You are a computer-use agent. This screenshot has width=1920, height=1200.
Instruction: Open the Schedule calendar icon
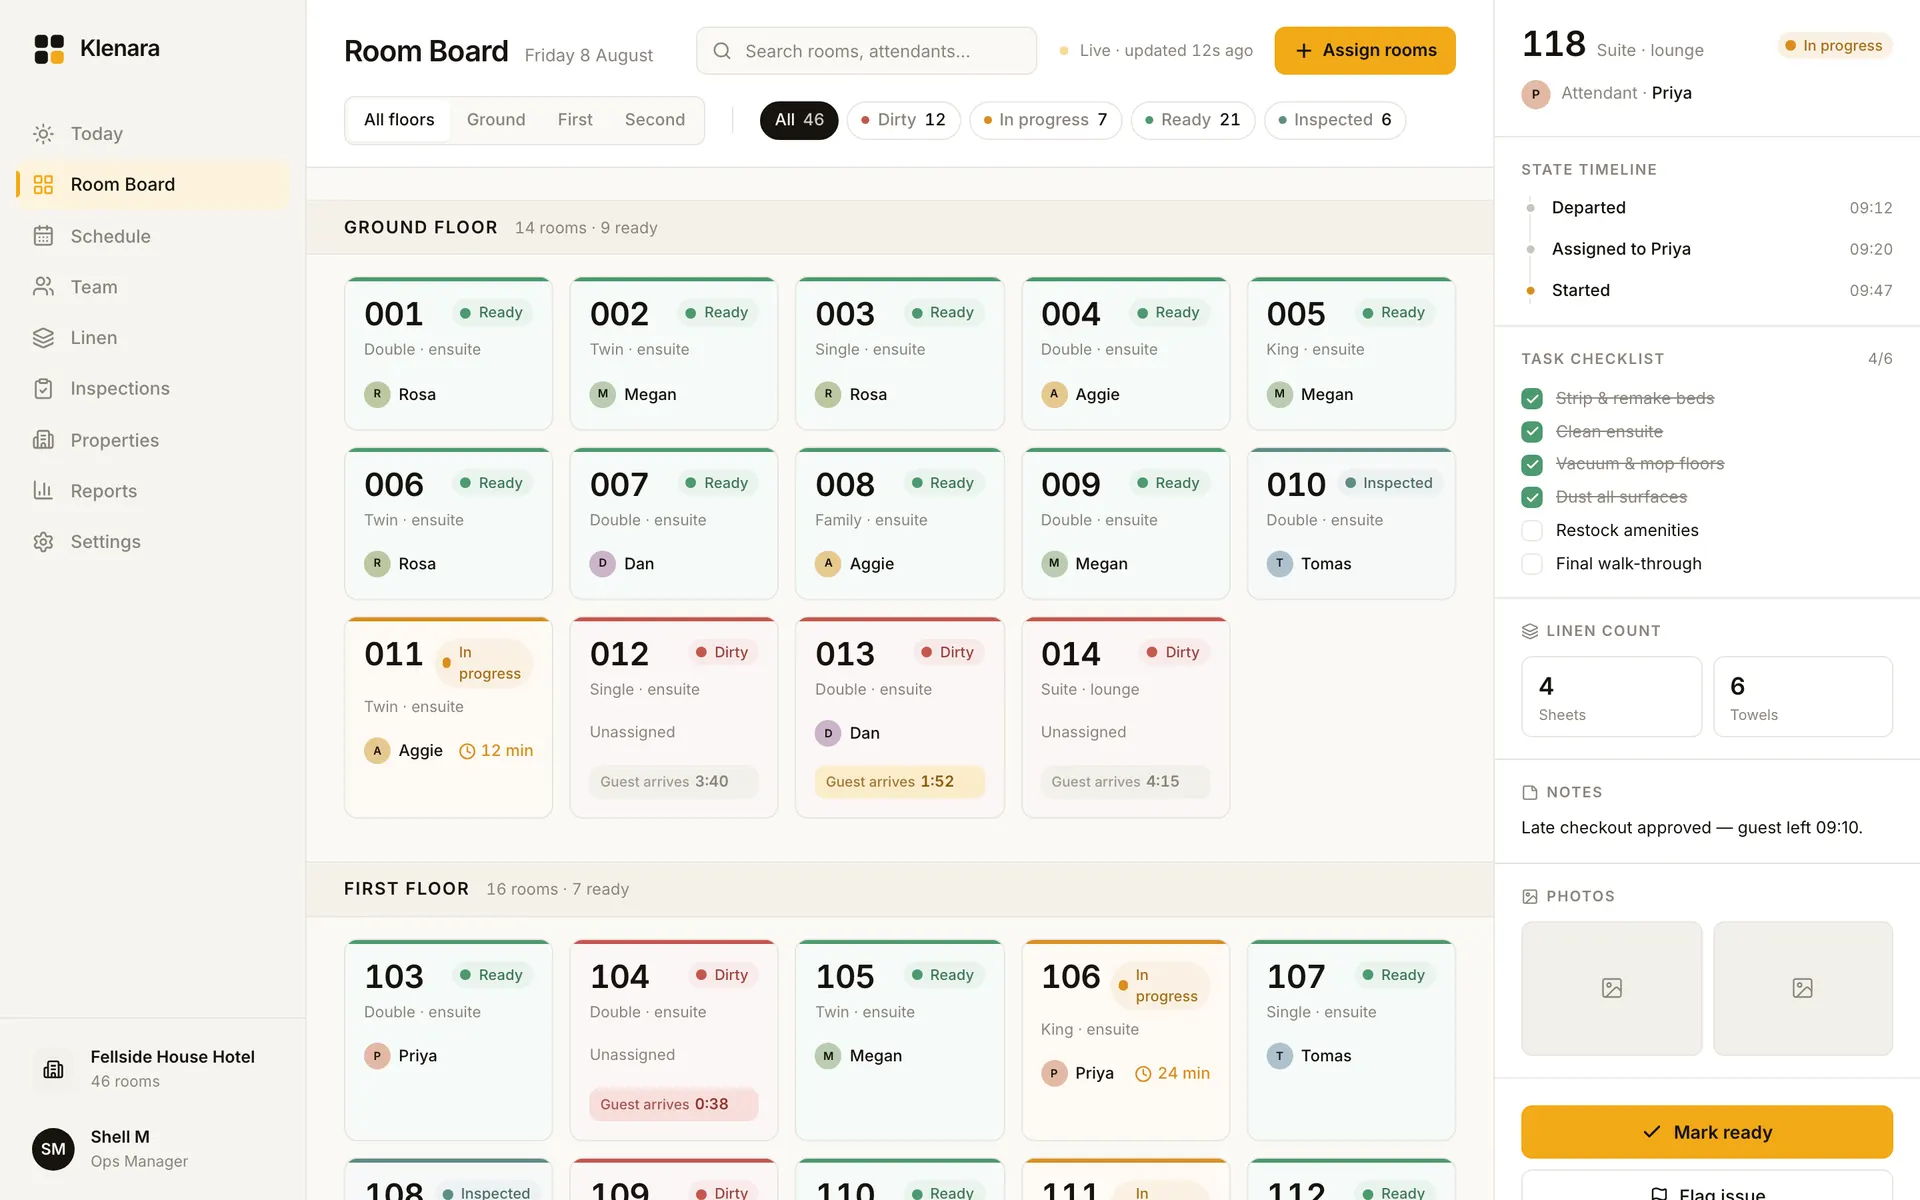click(43, 236)
